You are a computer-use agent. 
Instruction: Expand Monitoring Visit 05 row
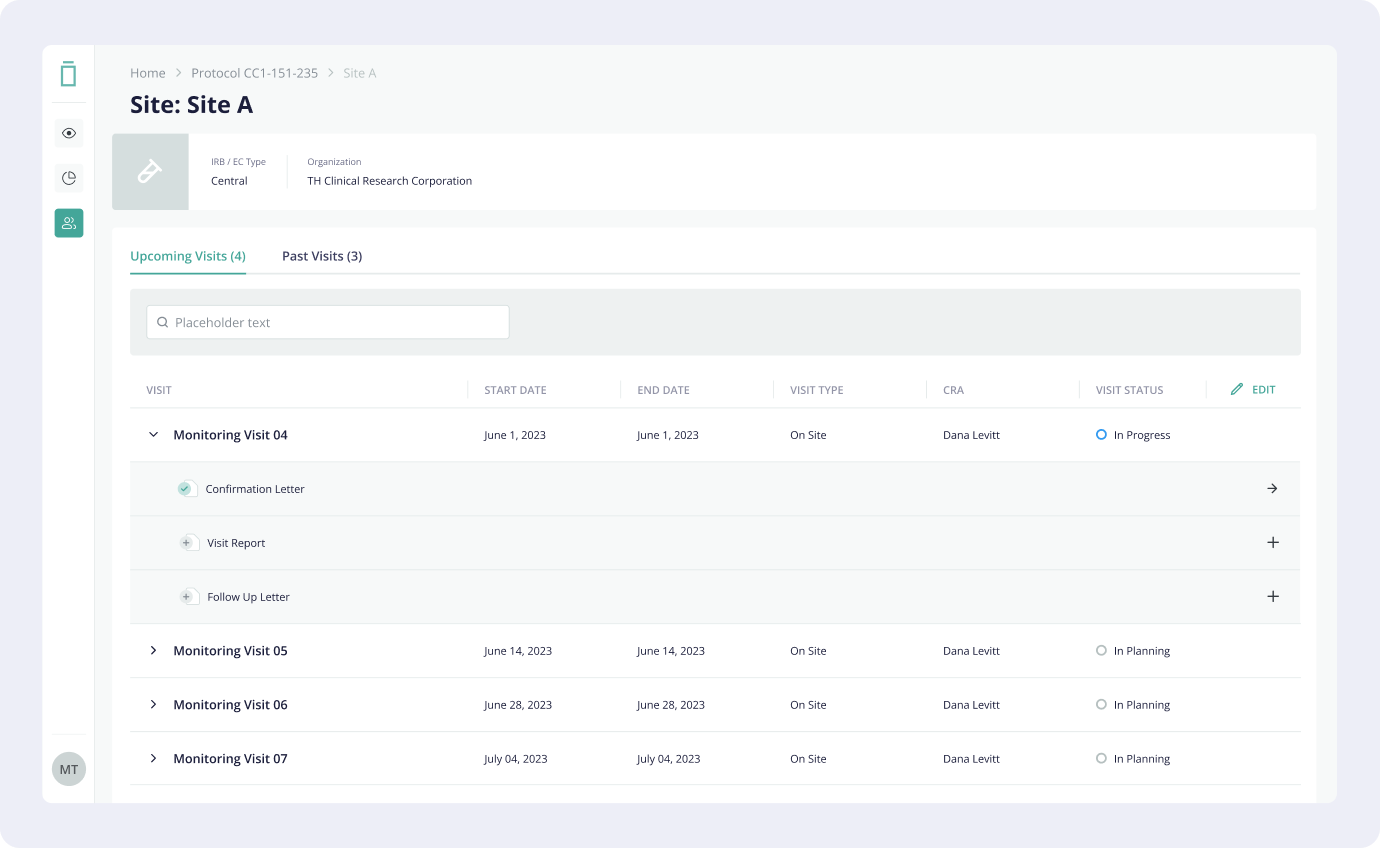click(x=154, y=651)
